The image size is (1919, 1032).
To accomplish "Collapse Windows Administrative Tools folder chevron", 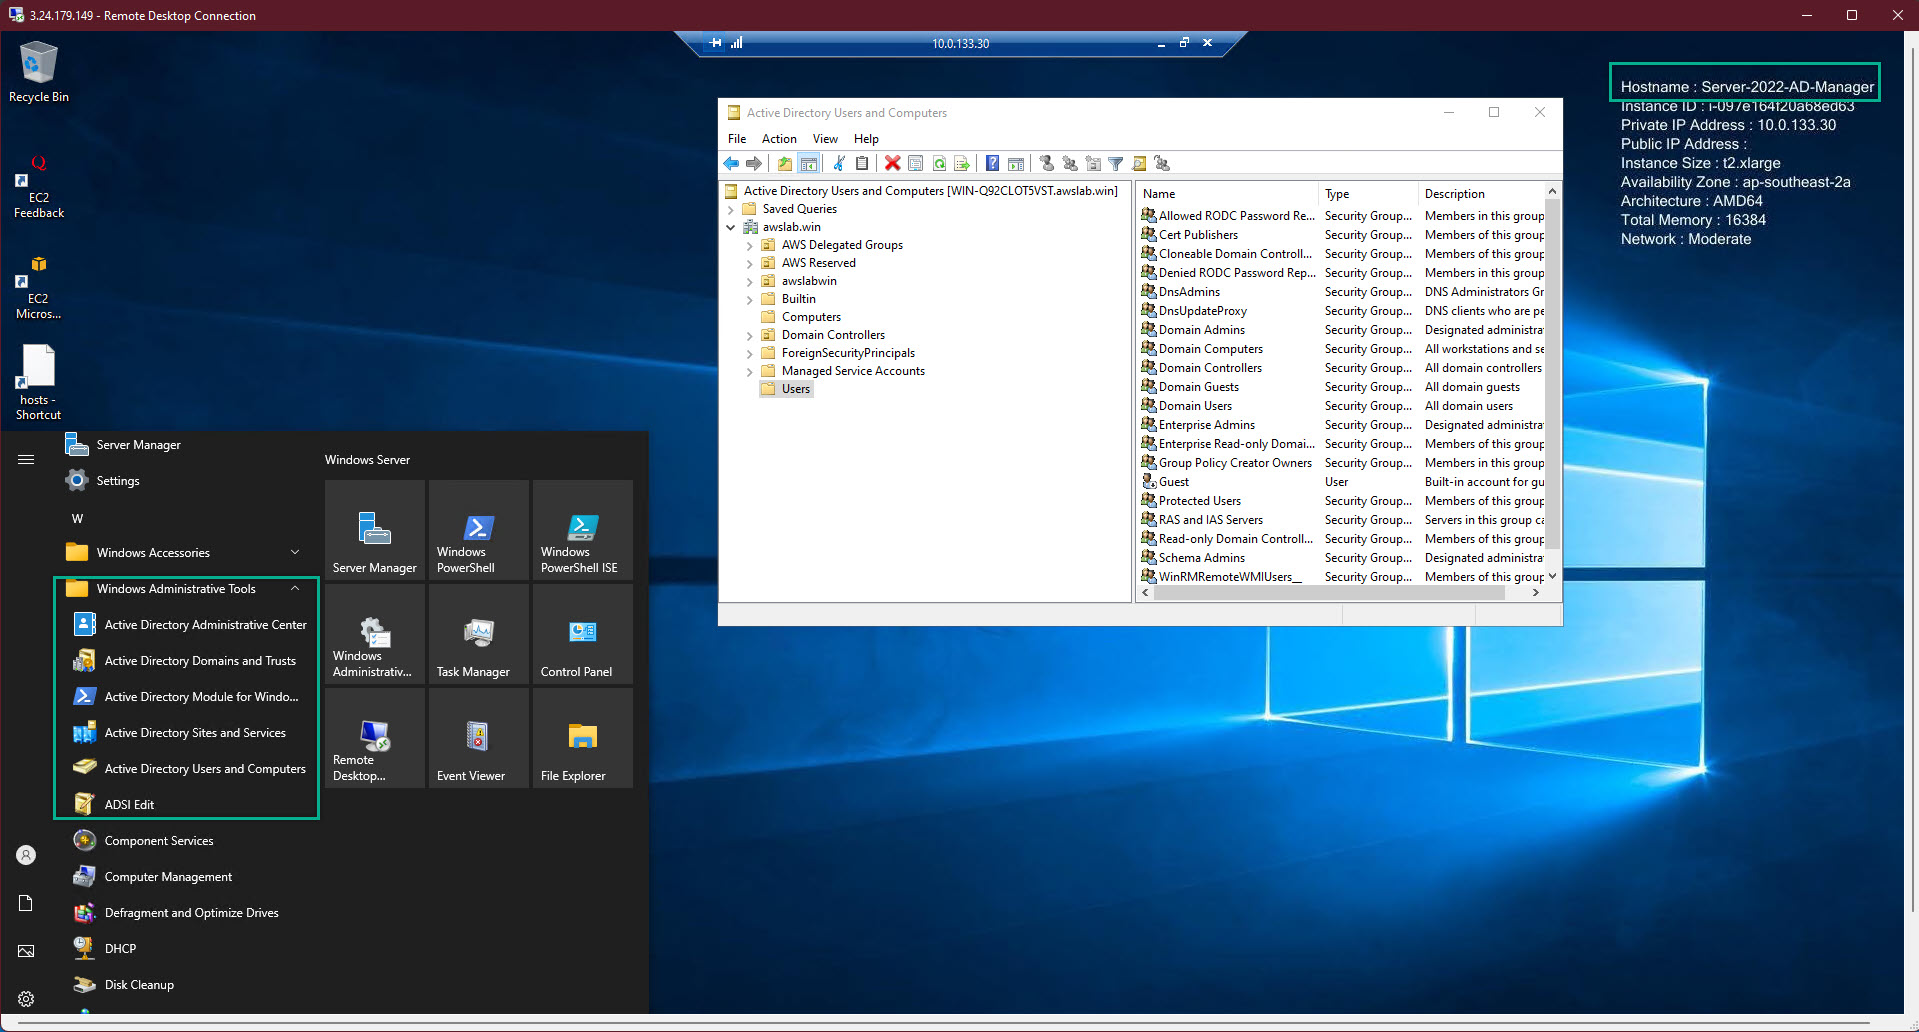I will pyautogui.click(x=295, y=588).
